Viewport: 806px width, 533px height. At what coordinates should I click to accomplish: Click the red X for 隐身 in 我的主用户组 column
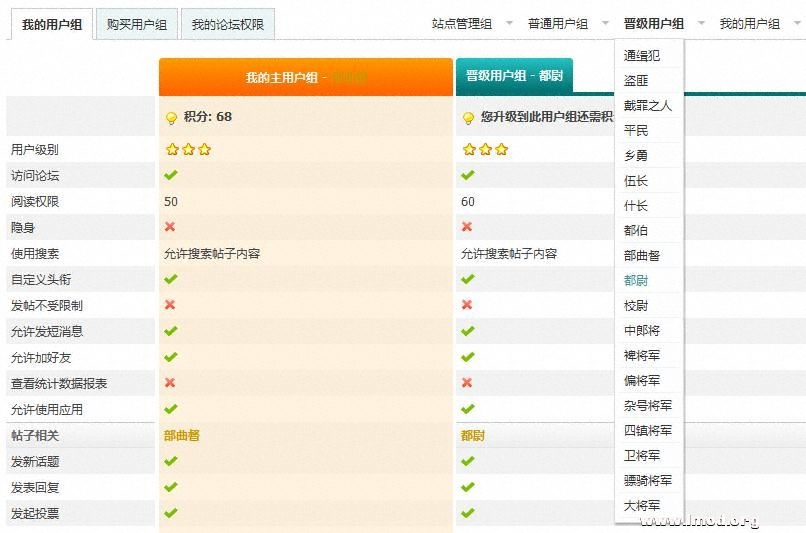(x=170, y=227)
